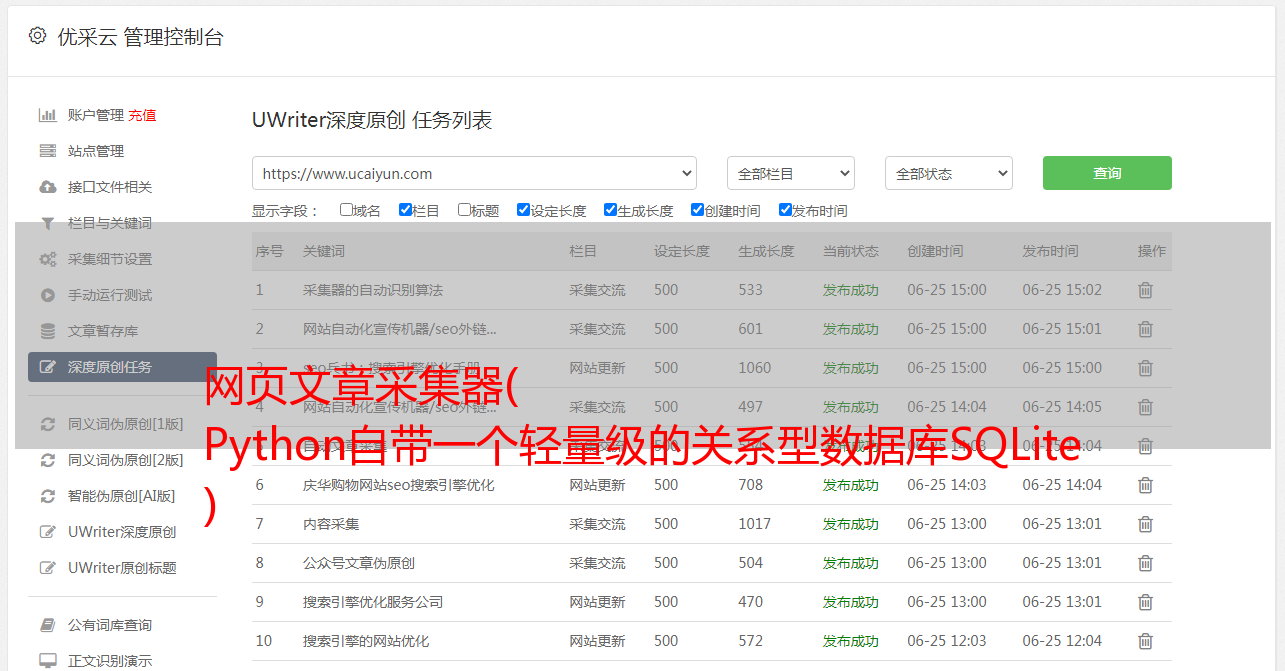Click the 接口文件相关 cloud upload icon
The width and height of the screenshot is (1285, 671).
pyautogui.click(x=47, y=187)
